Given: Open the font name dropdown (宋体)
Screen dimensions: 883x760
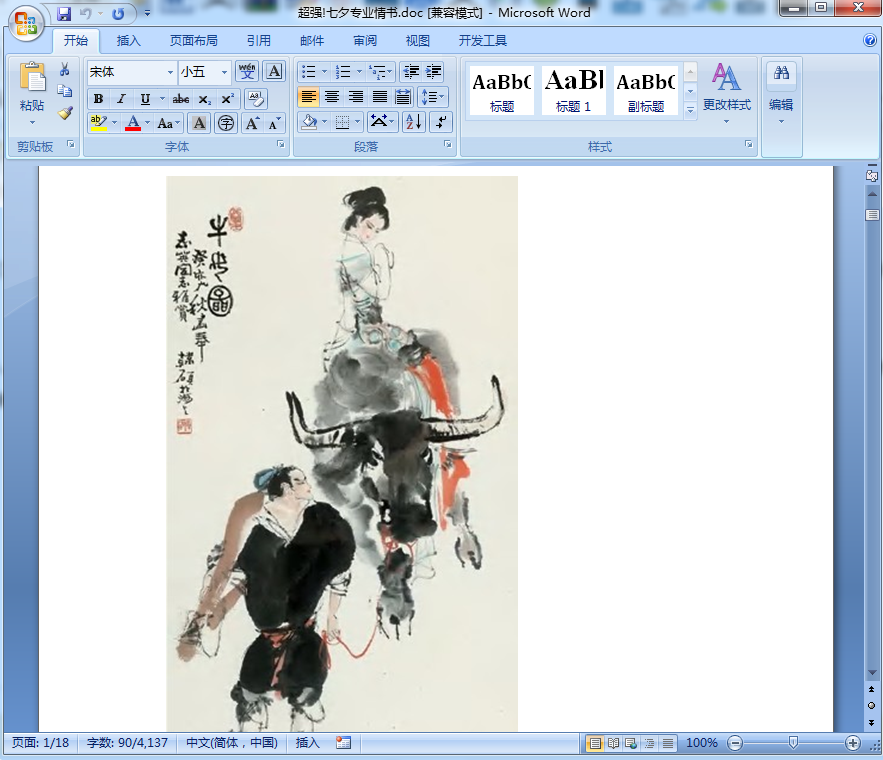Looking at the screenshot, I should pyautogui.click(x=170, y=72).
